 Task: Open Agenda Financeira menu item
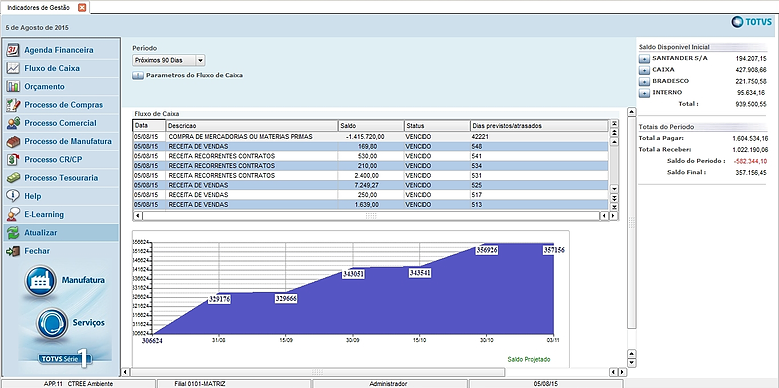(61, 50)
